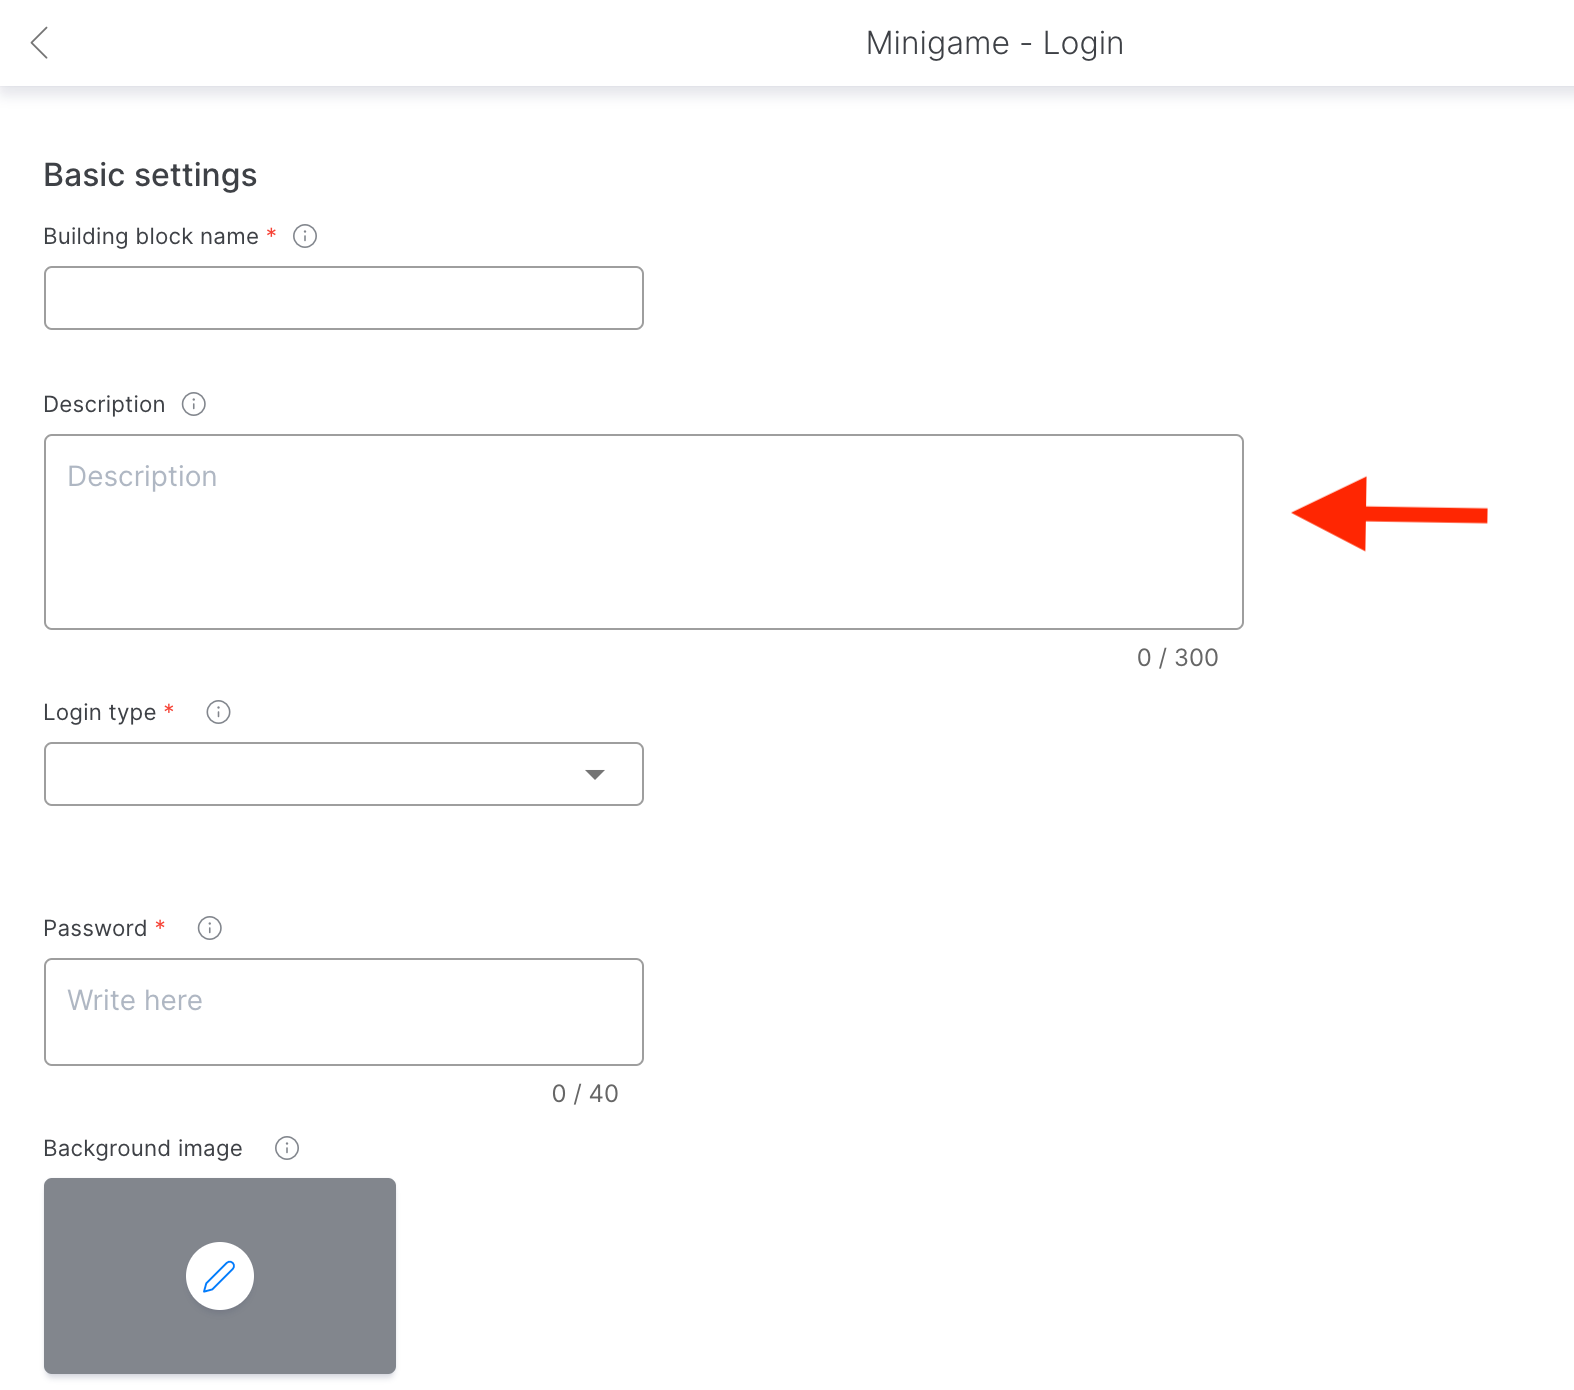Click the 'Password' label text
Image resolution: width=1574 pixels, height=1390 pixels.
point(95,928)
